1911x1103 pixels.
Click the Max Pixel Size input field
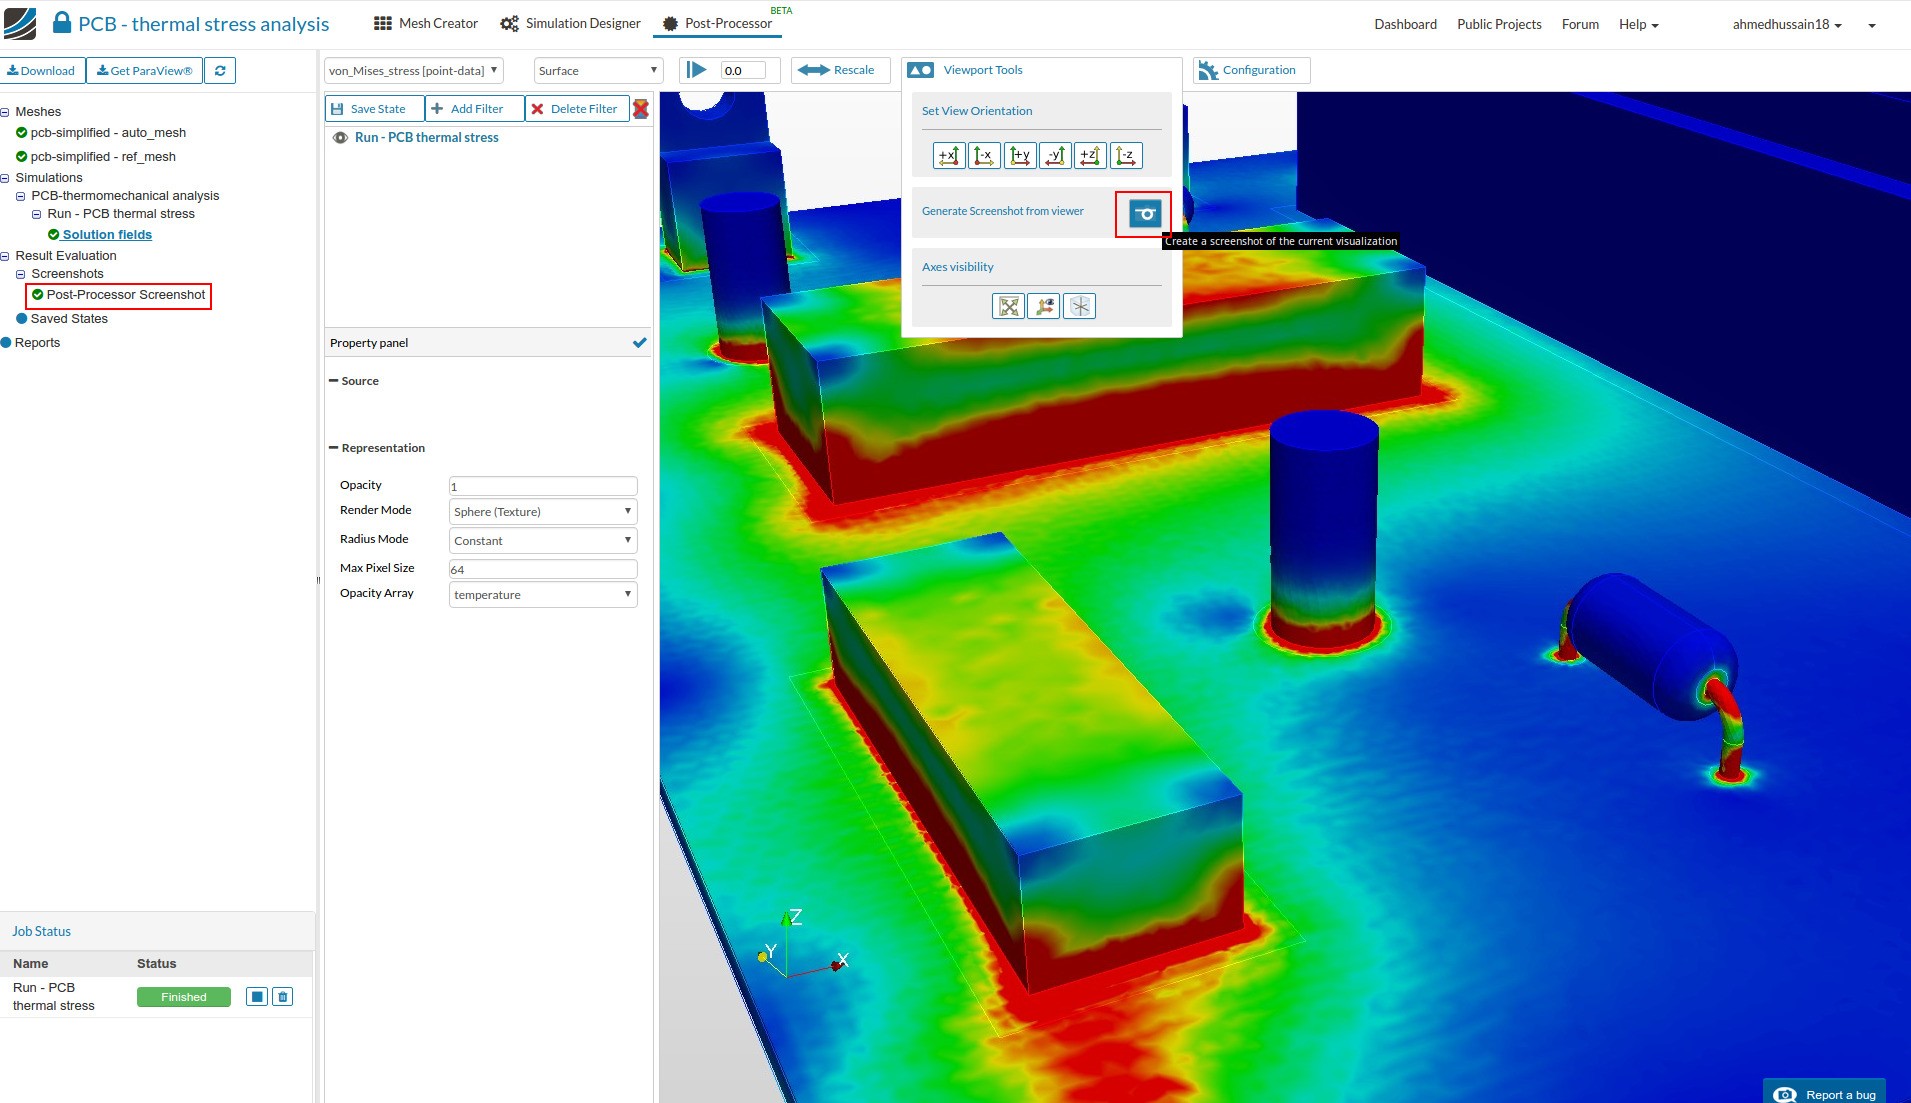coord(543,569)
